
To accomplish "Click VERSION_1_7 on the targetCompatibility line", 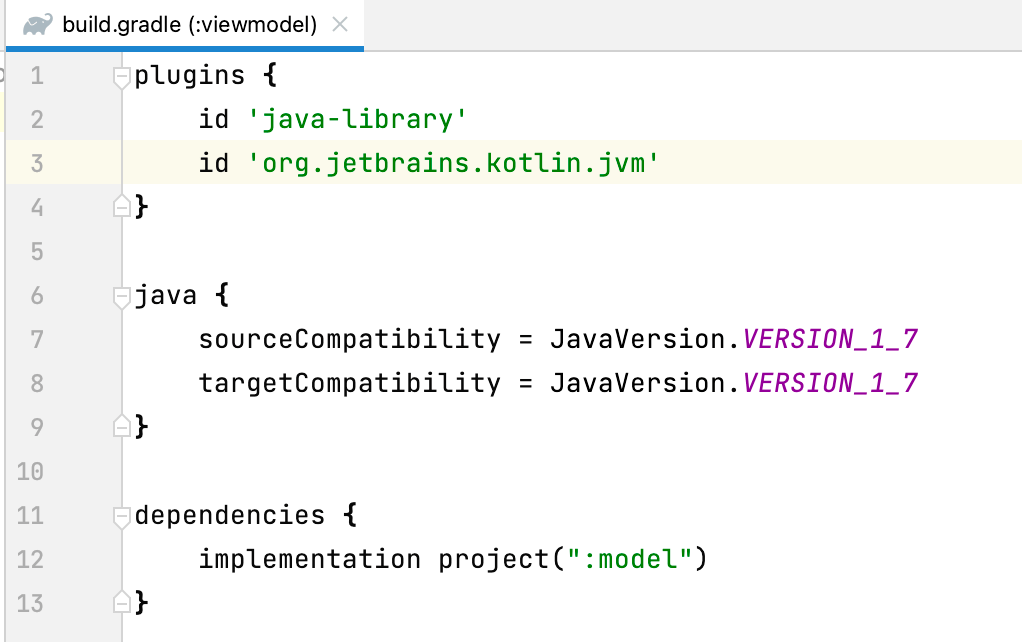I will (x=830, y=384).
